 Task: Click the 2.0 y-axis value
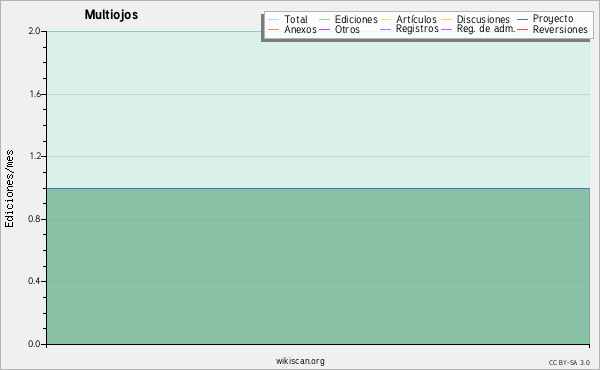click(34, 31)
